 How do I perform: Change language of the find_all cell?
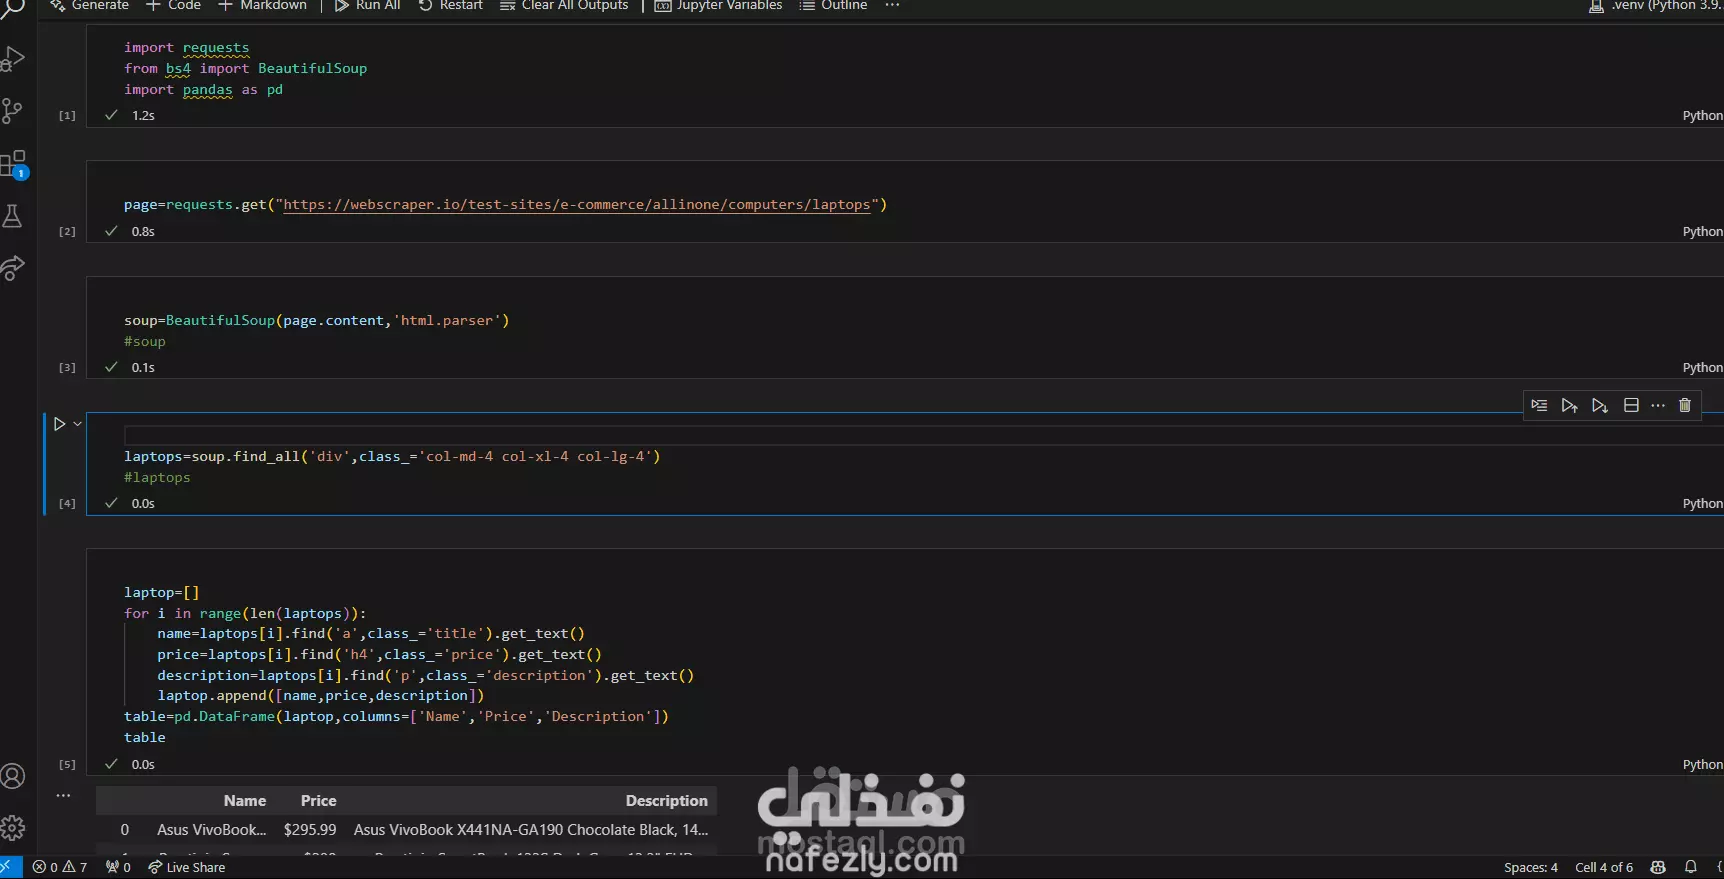(1702, 504)
